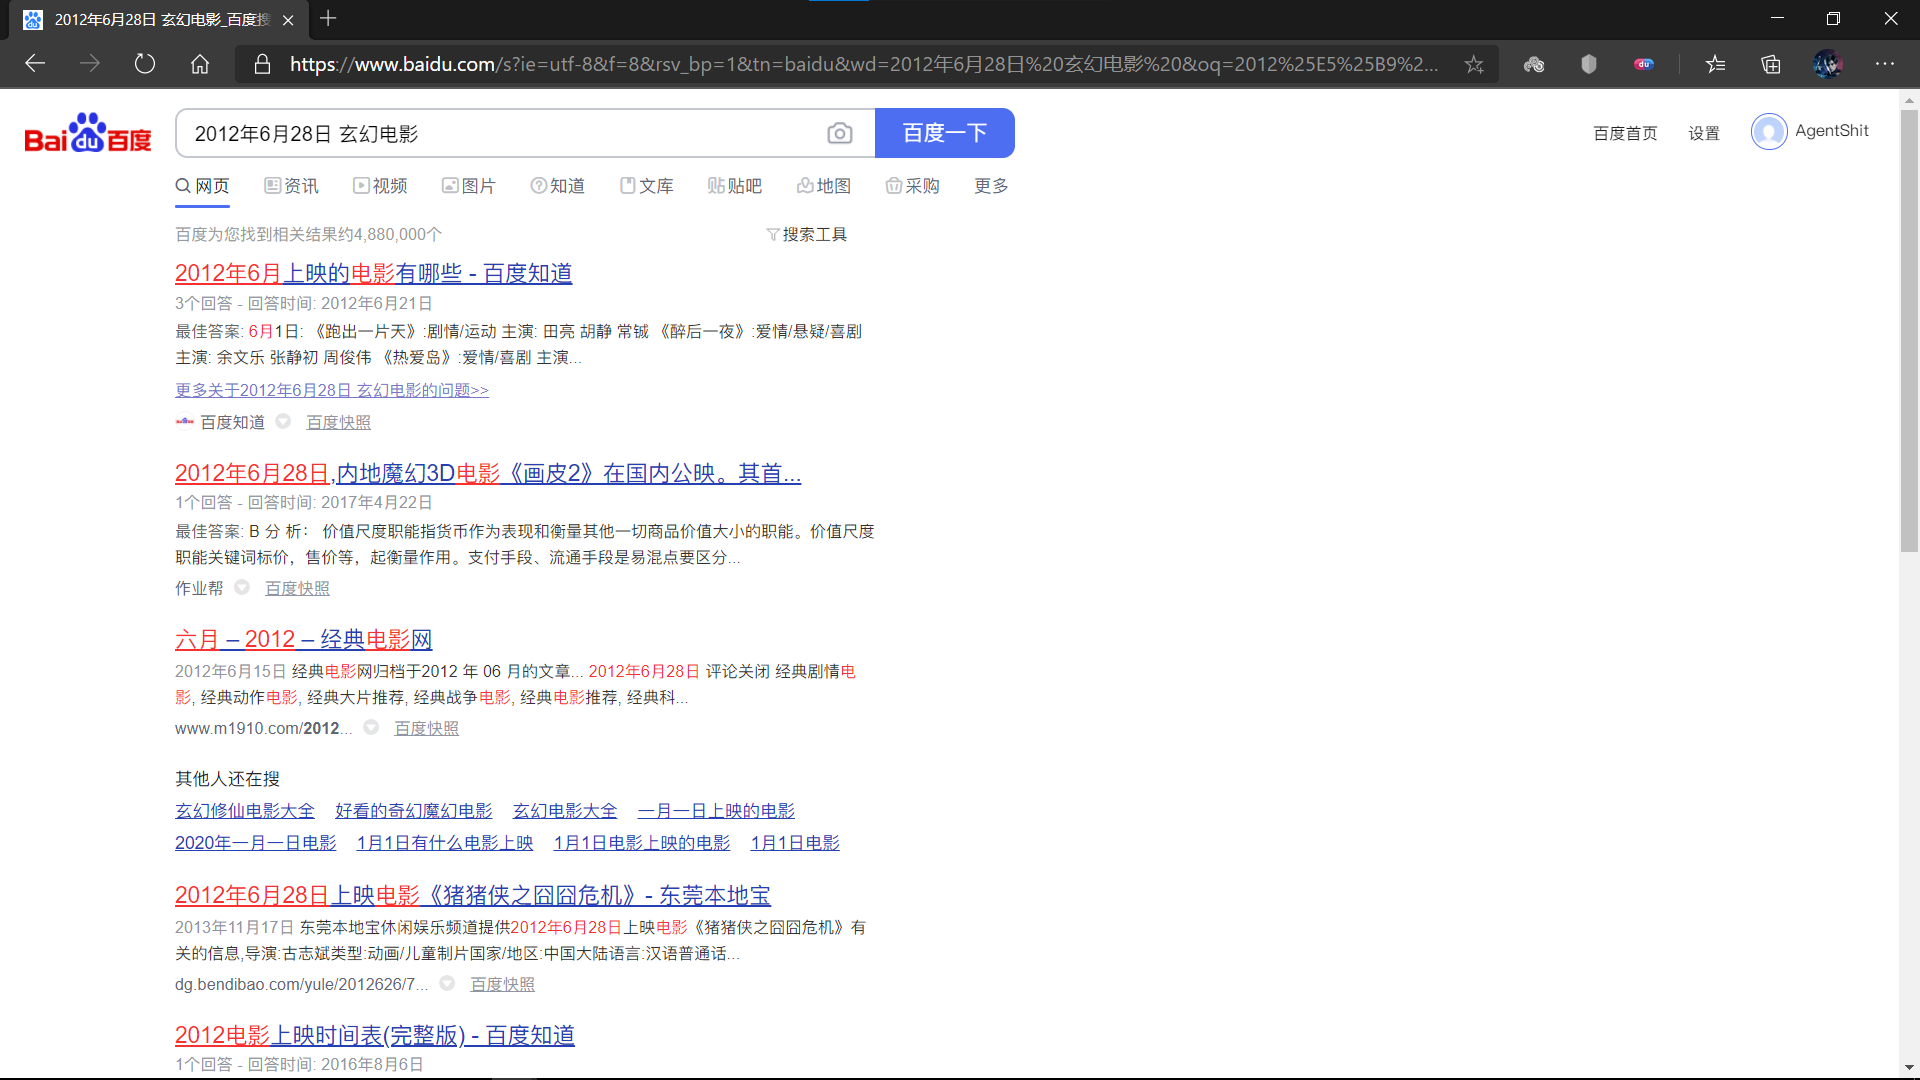Go to browser home page icon
Screen dimensions: 1920x1080
[x=200, y=64]
